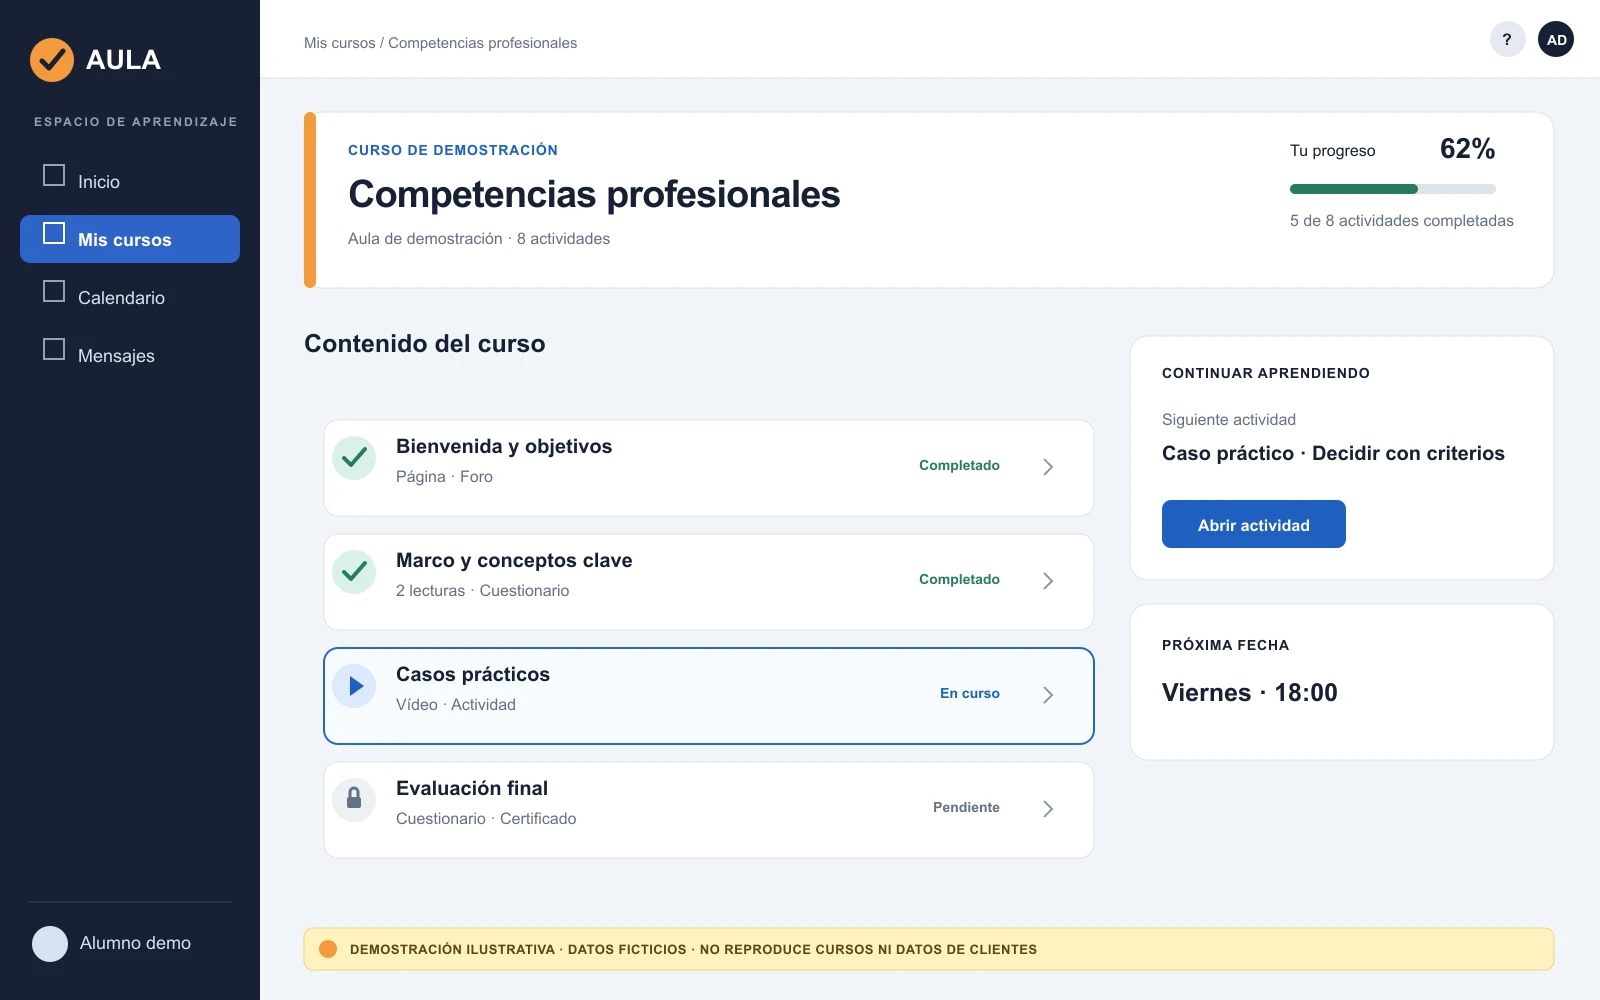Click the green check icon beside Bienvenida y objetivos
1600x1000 pixels.
[354, 458]
